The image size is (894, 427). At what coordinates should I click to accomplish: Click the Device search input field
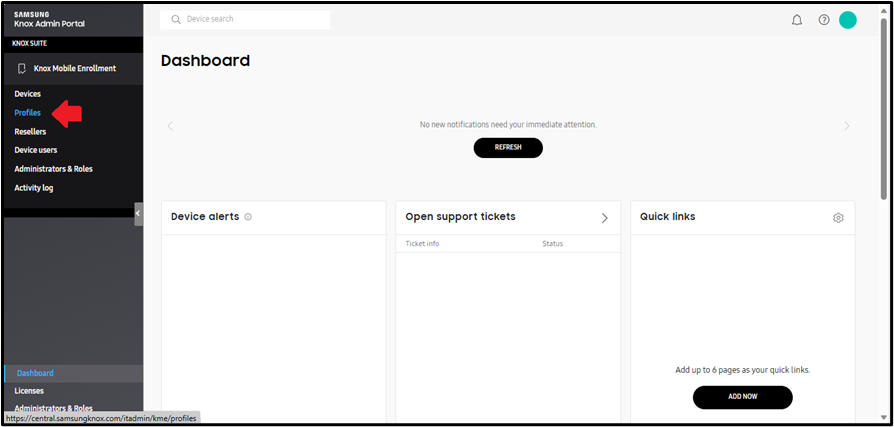(x=245, y=19)
